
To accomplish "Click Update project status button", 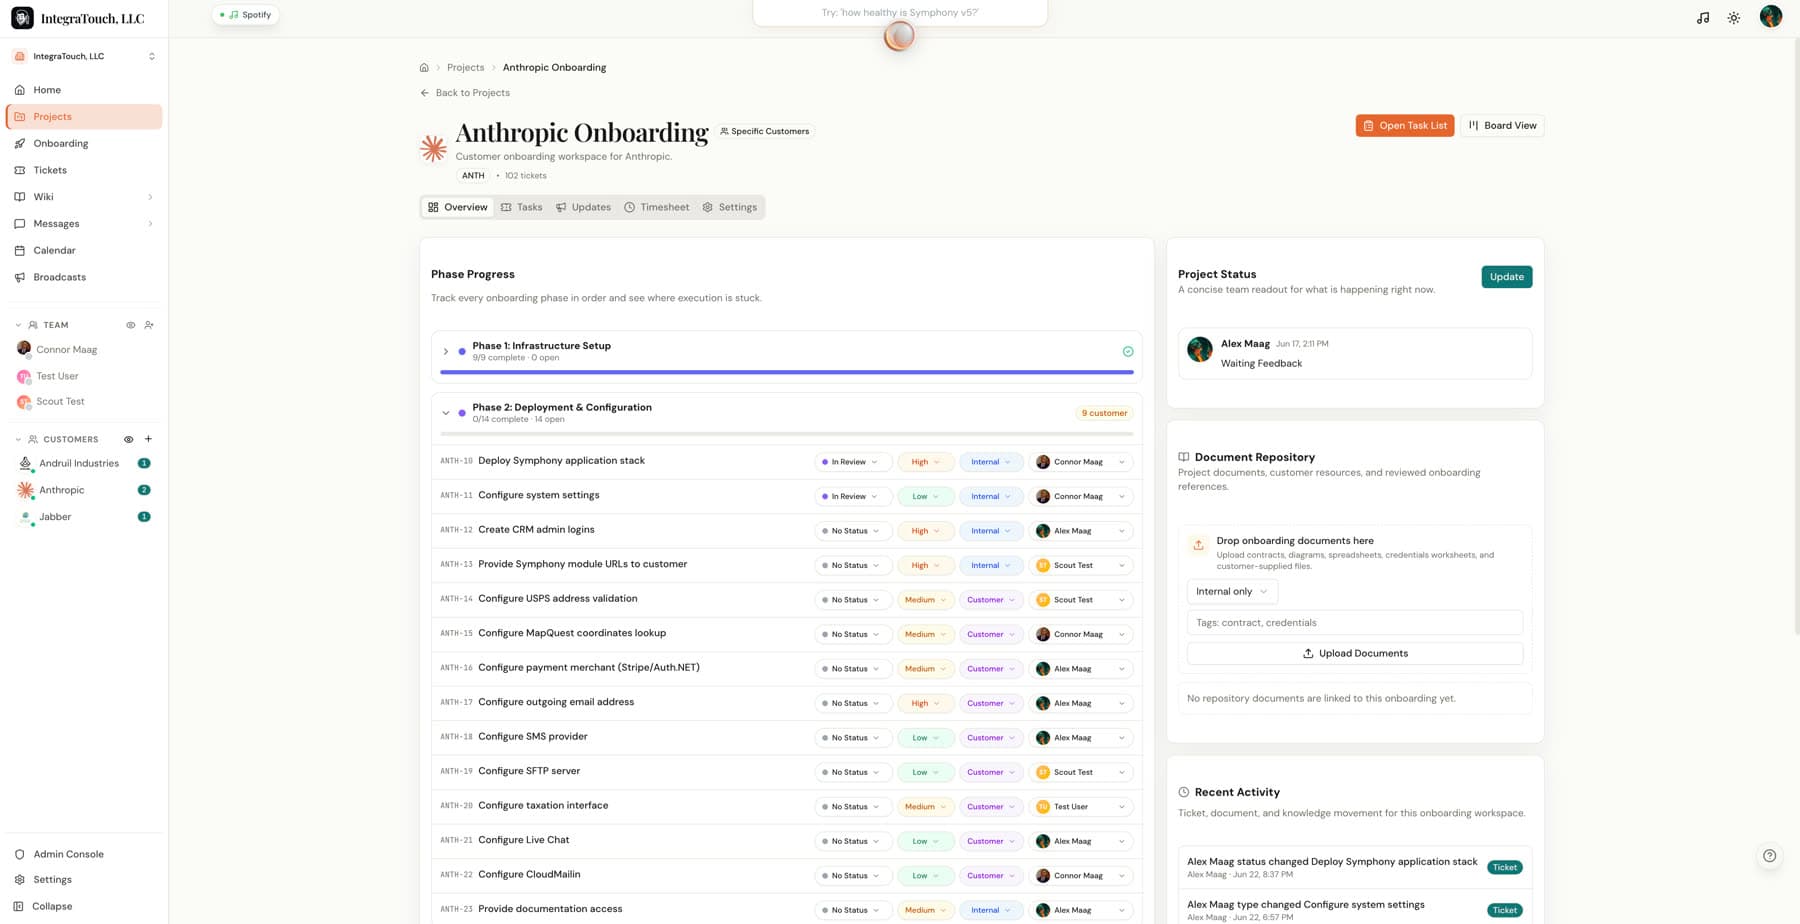I will pos(1506,277).
